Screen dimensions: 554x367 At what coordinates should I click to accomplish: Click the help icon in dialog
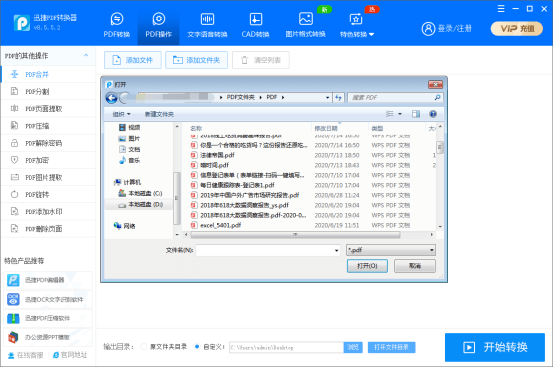[x=433, y=114]
